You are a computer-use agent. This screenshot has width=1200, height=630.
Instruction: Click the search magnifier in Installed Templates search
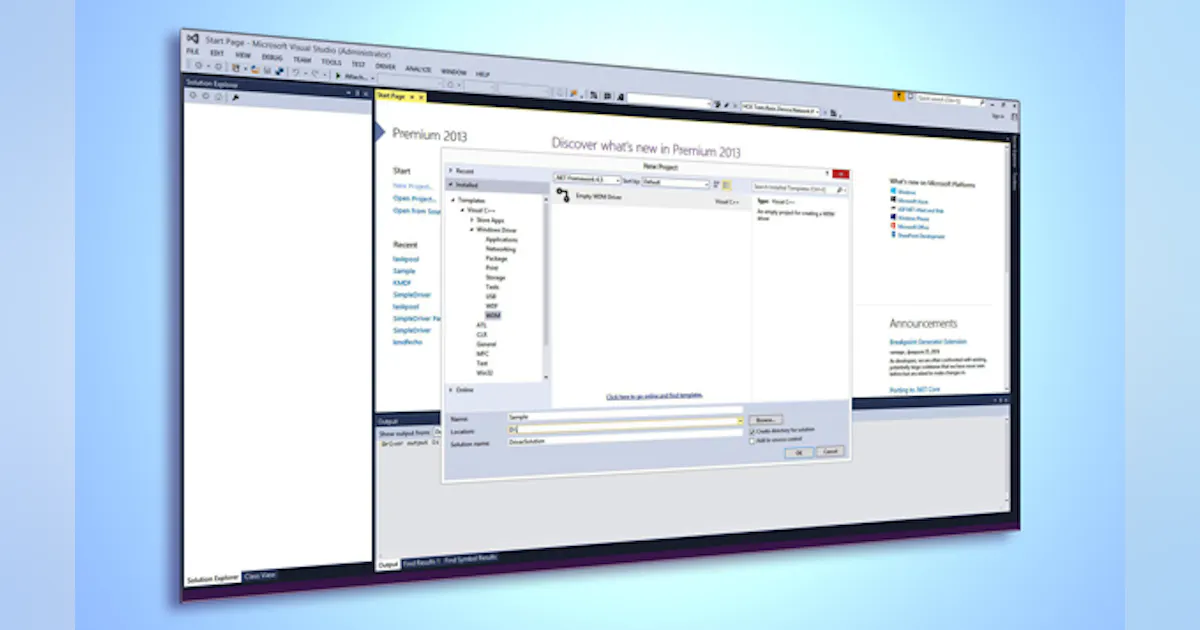tap(840, 189)
